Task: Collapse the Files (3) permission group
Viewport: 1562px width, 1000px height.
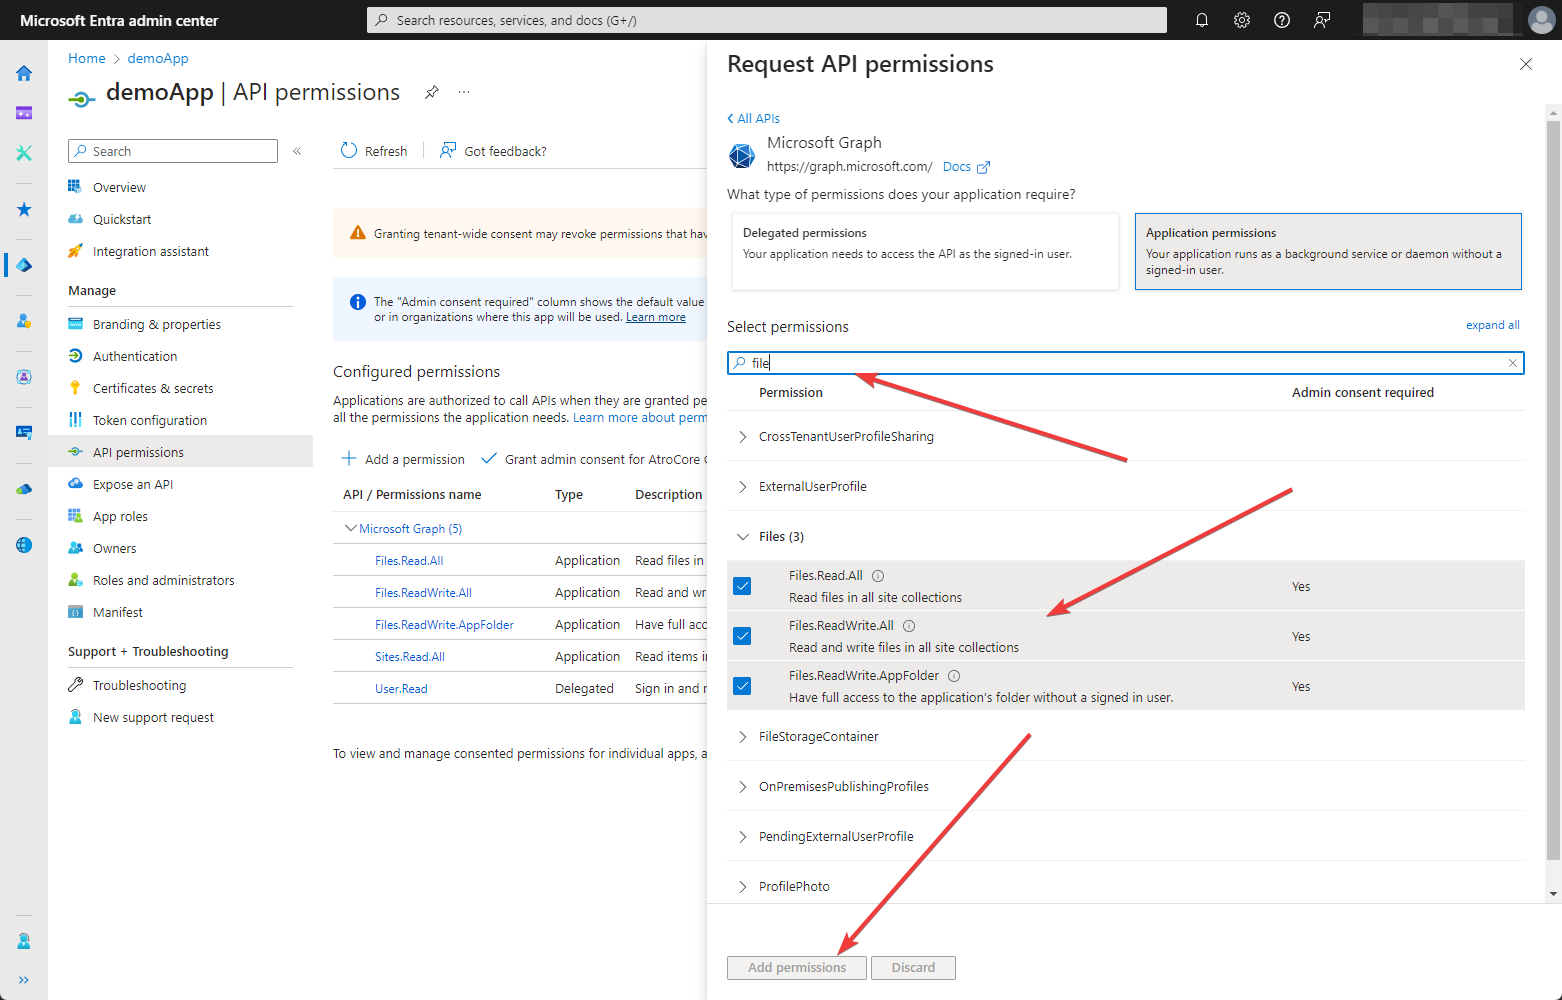Action: coord(743,537)
